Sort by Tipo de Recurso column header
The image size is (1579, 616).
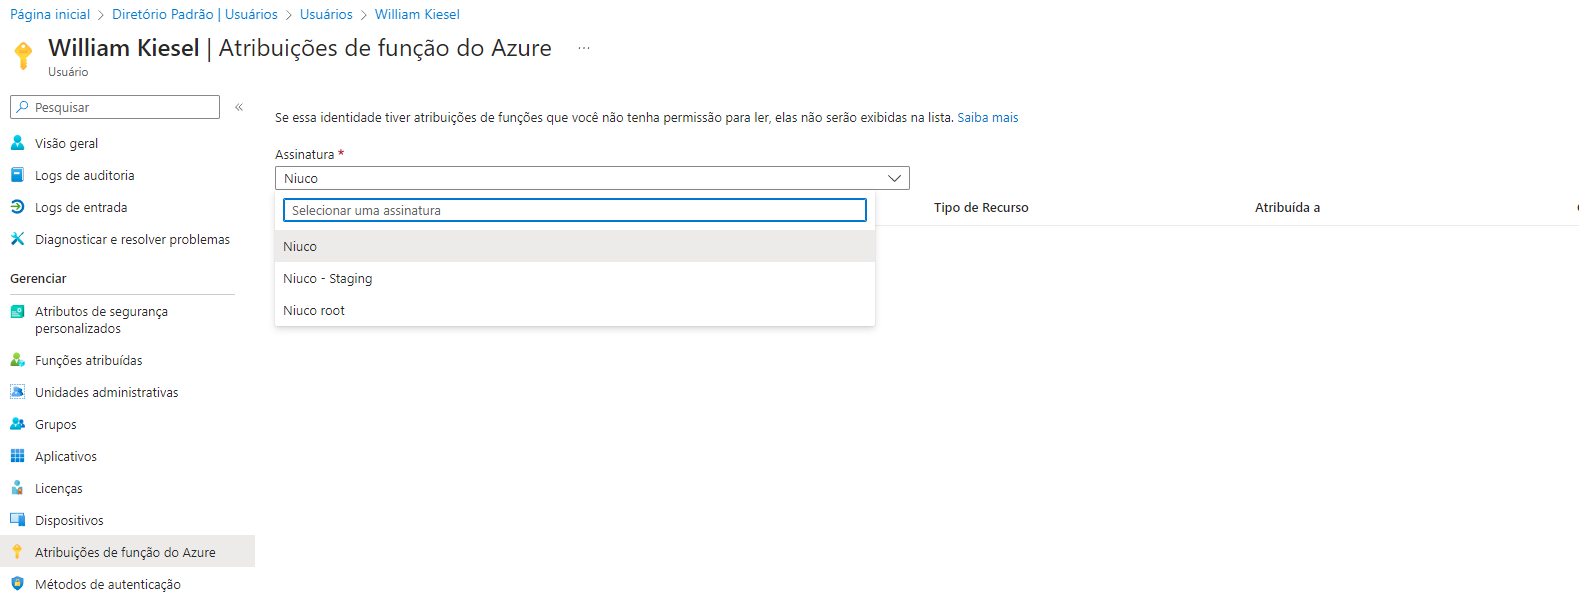point(981,207)
